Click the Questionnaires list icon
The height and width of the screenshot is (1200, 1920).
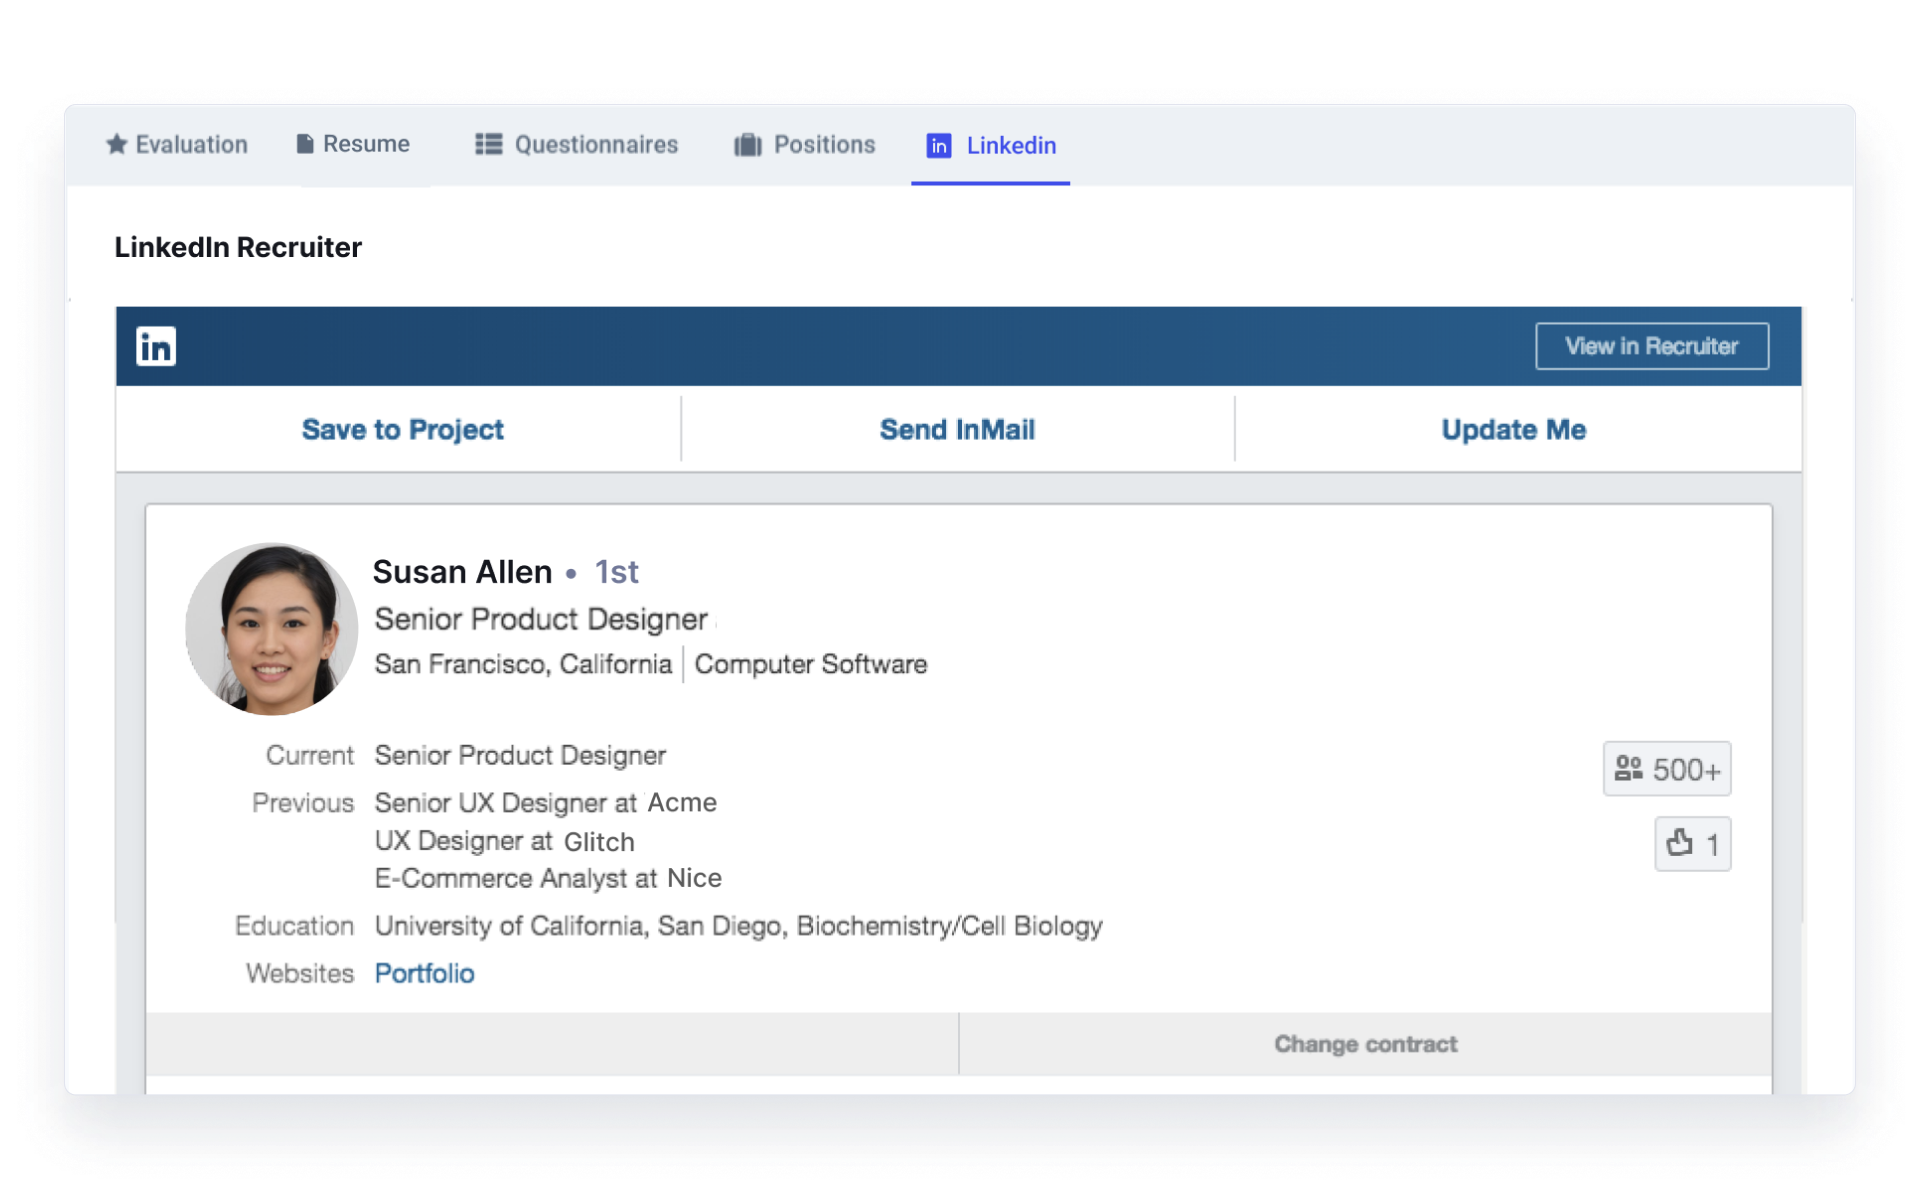pyautogui.click(x=488, y=145)
